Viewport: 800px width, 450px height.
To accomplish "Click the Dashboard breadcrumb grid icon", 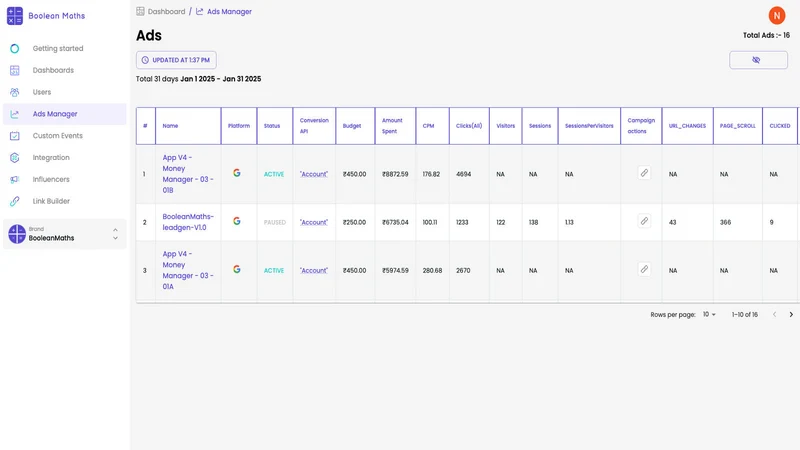I will (x=140, y=11).
